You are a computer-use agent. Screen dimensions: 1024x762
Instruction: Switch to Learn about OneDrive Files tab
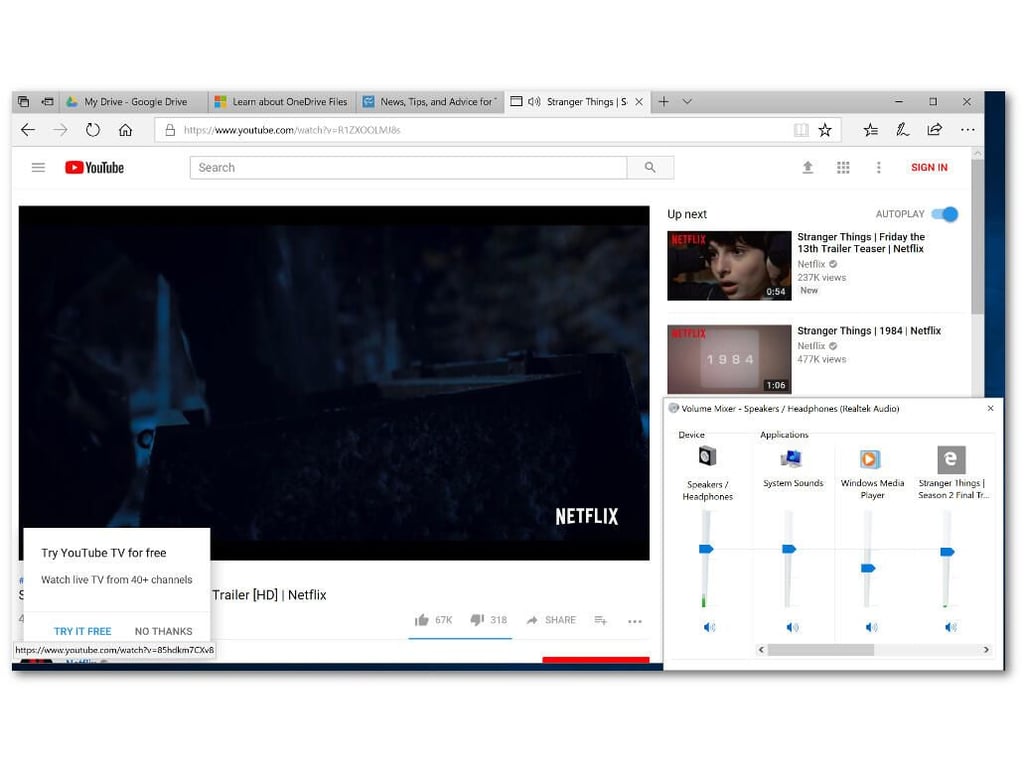(x=283, y=102)
